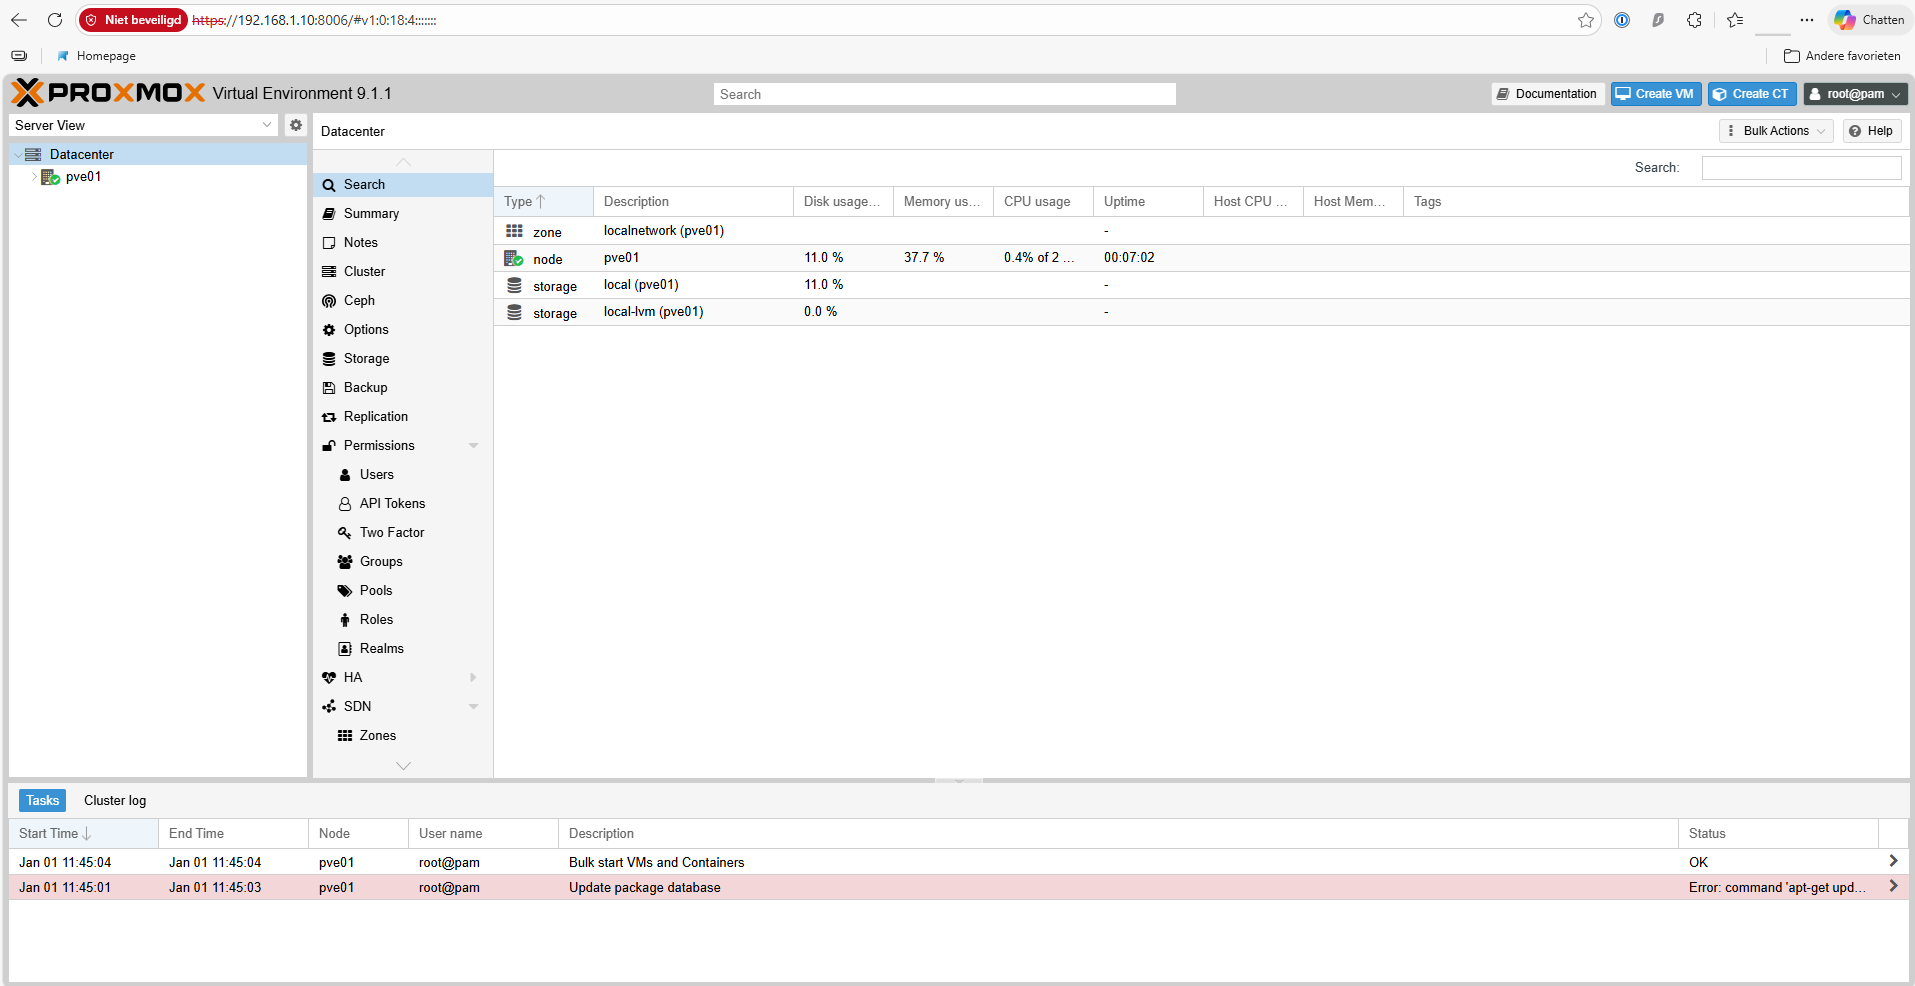This screenshot has height=986, width=1915.
Task: Open the Documentation link
Action: point(1547,93)
